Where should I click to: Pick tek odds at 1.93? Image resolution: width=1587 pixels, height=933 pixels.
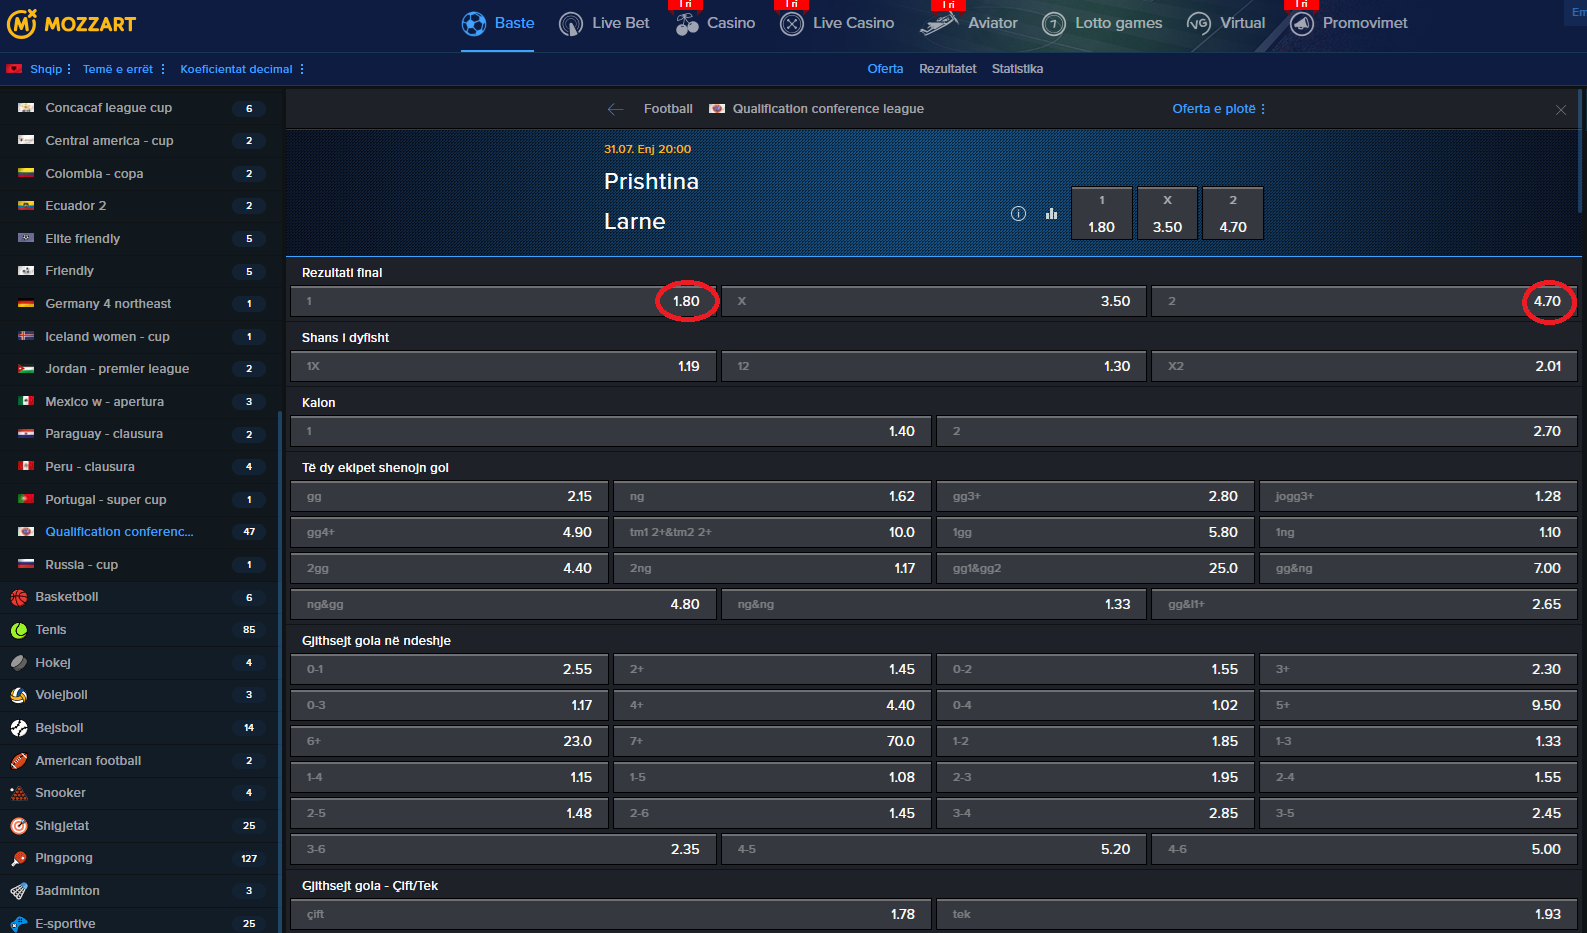[1257, 914]
